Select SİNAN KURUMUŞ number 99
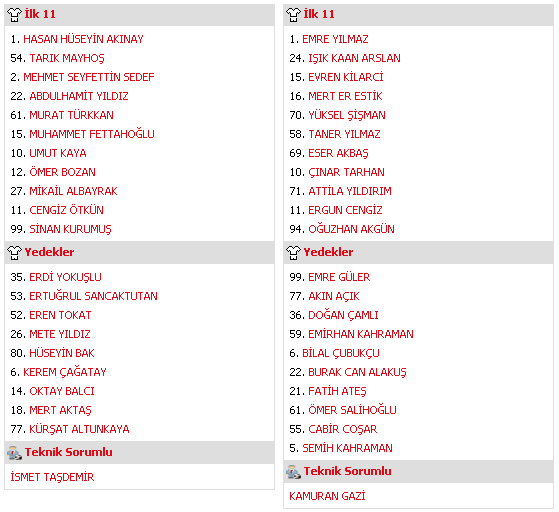The image size is (559, 512). click(70, 229)
